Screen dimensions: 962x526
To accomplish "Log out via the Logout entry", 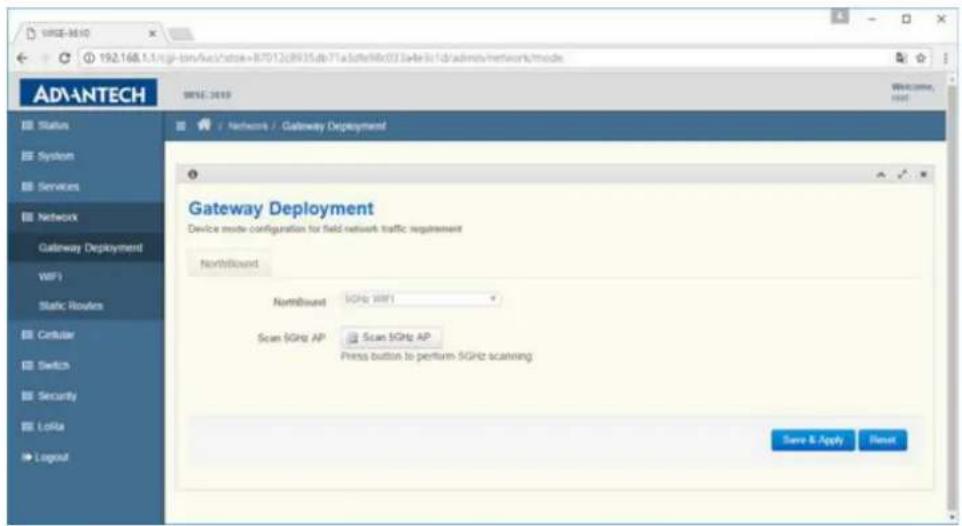I will 45,457.
